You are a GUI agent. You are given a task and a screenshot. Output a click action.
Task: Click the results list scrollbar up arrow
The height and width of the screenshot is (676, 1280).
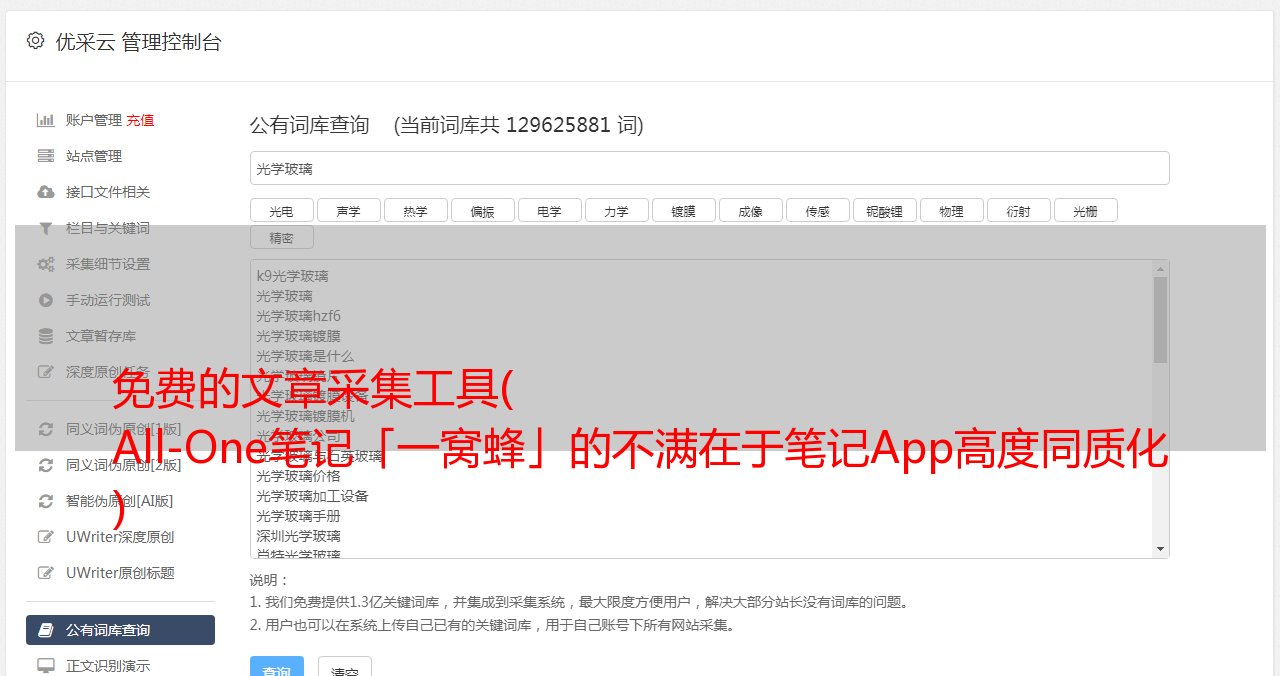coord(1160,269)
